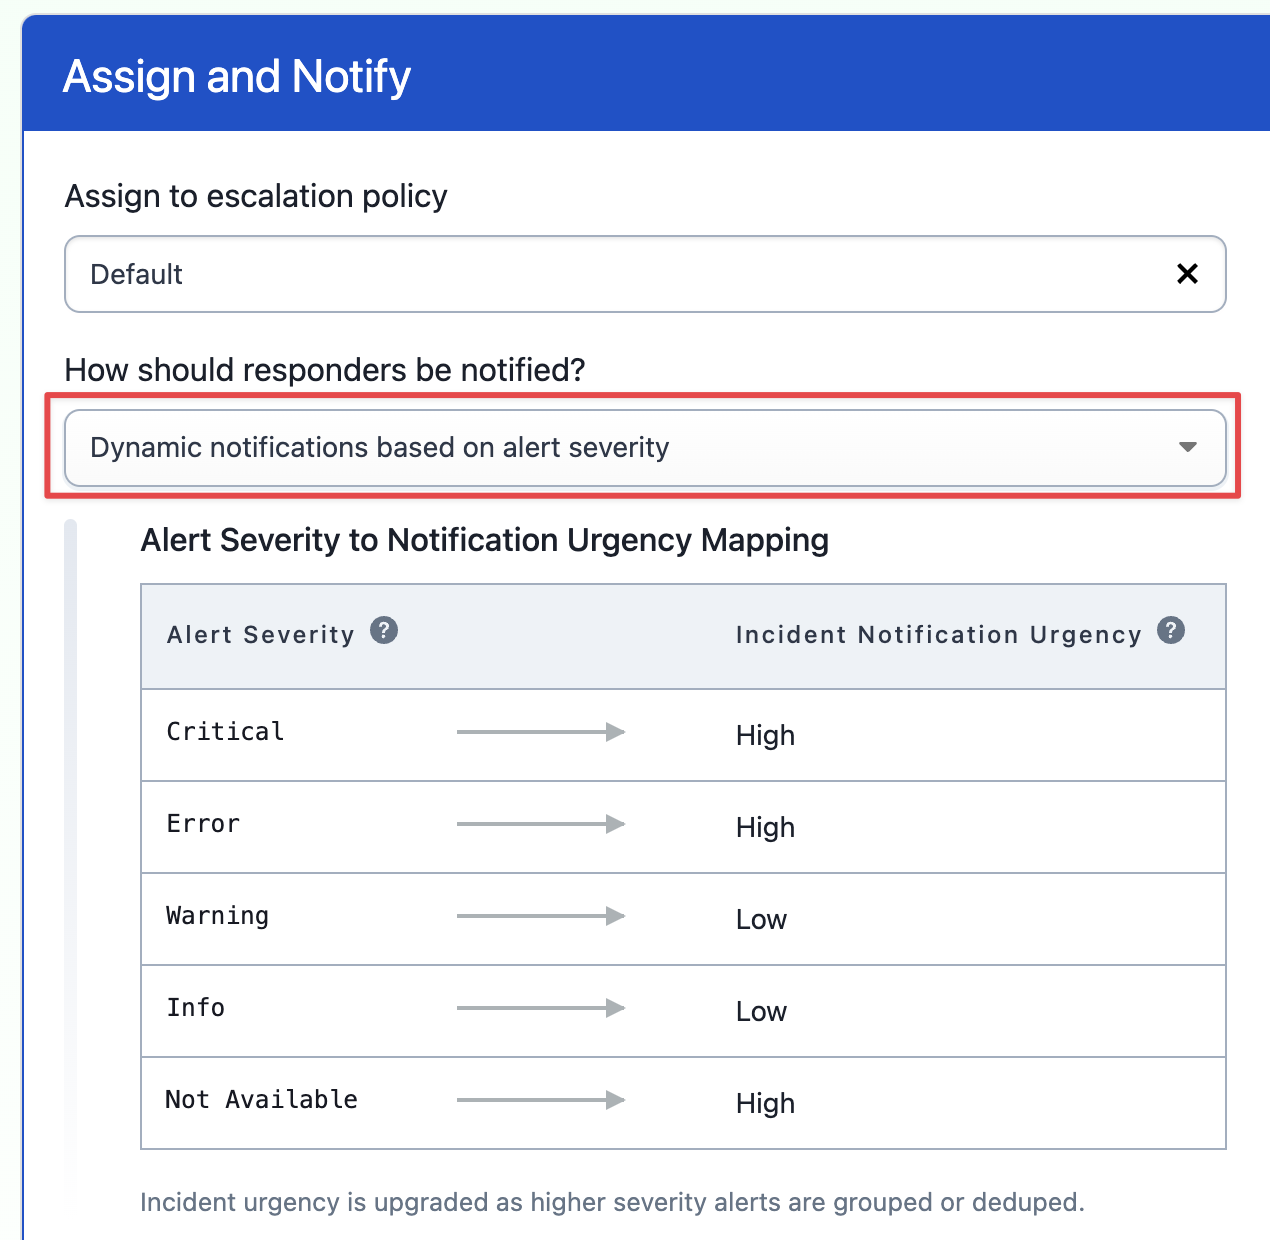Click the Alert Severity column header
The image size is (1270, 1240).
260,635
